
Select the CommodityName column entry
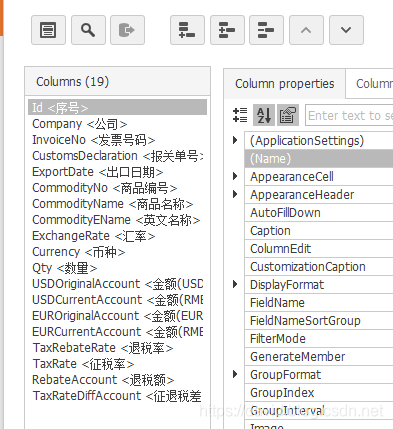point(117,204)
